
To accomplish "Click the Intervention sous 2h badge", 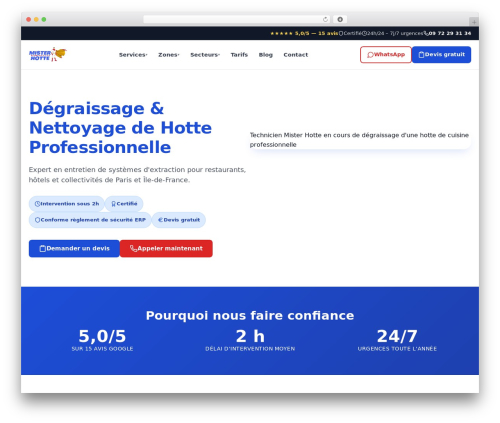I will point(66,204).
